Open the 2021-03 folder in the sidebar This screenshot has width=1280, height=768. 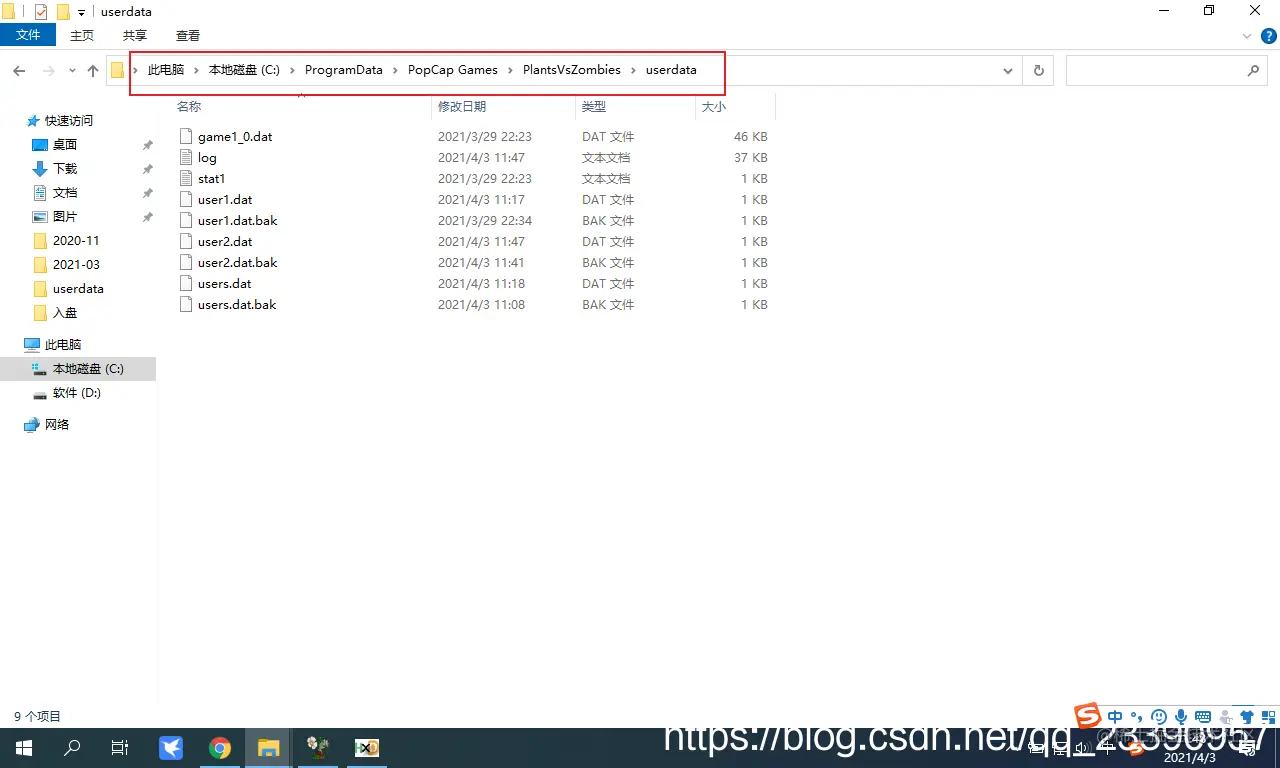coord(76,264)
